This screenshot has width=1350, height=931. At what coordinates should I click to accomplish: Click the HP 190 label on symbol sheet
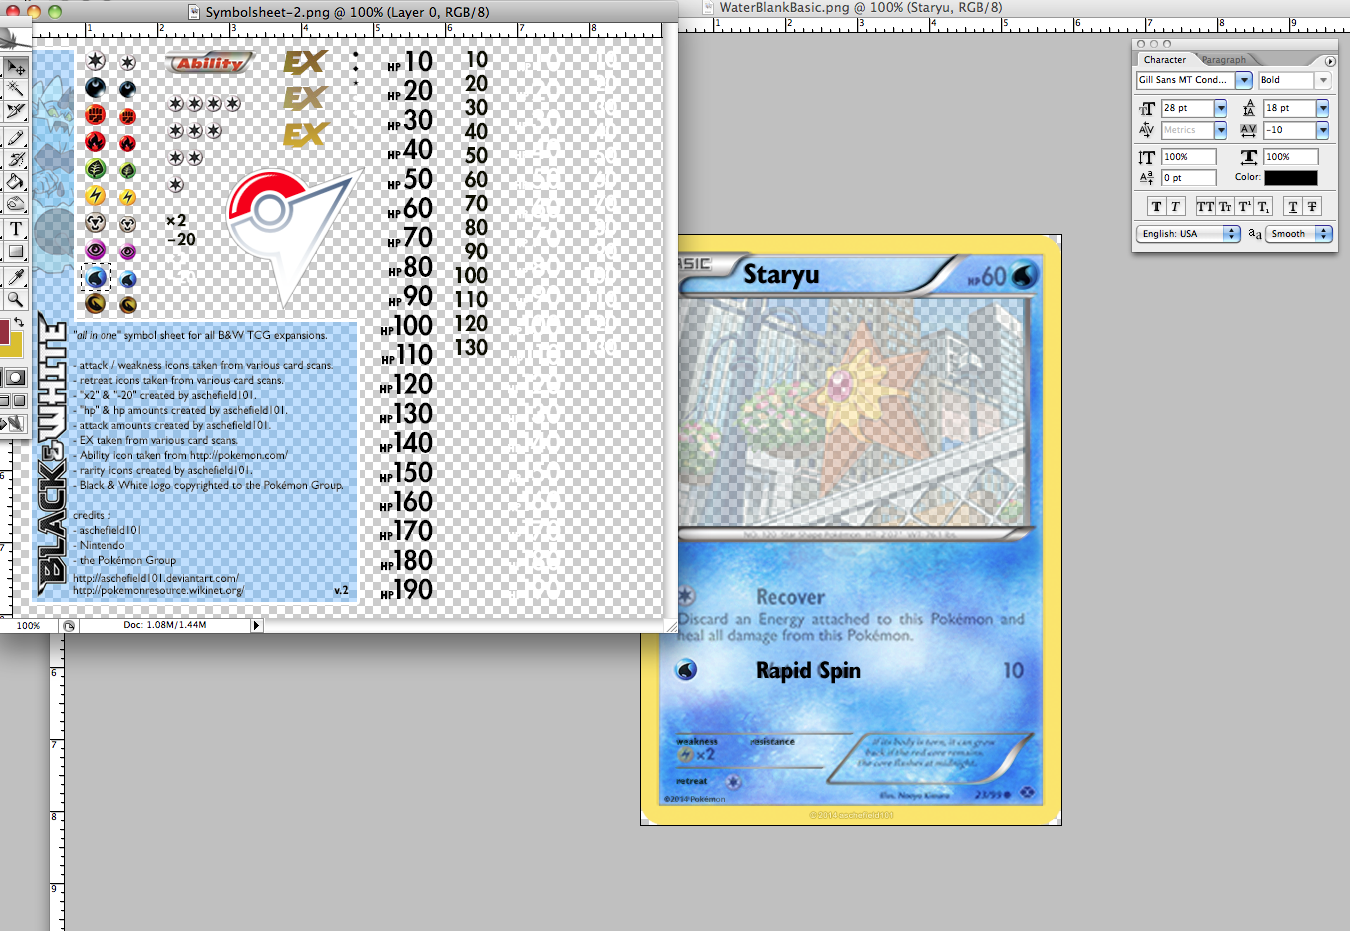(x=406, y=590)
